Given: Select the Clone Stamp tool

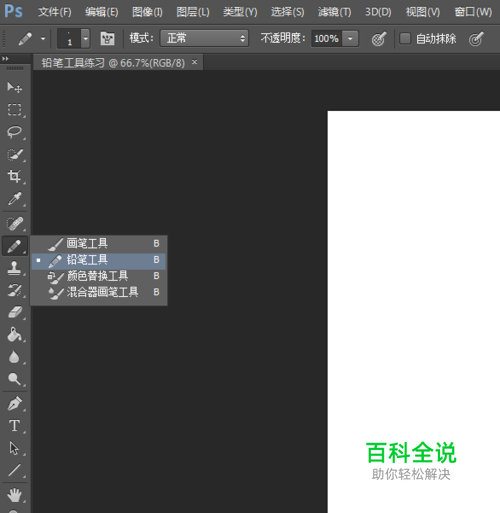Looking at the screenshot, I should pyautogui.click(x=14, y=268).
